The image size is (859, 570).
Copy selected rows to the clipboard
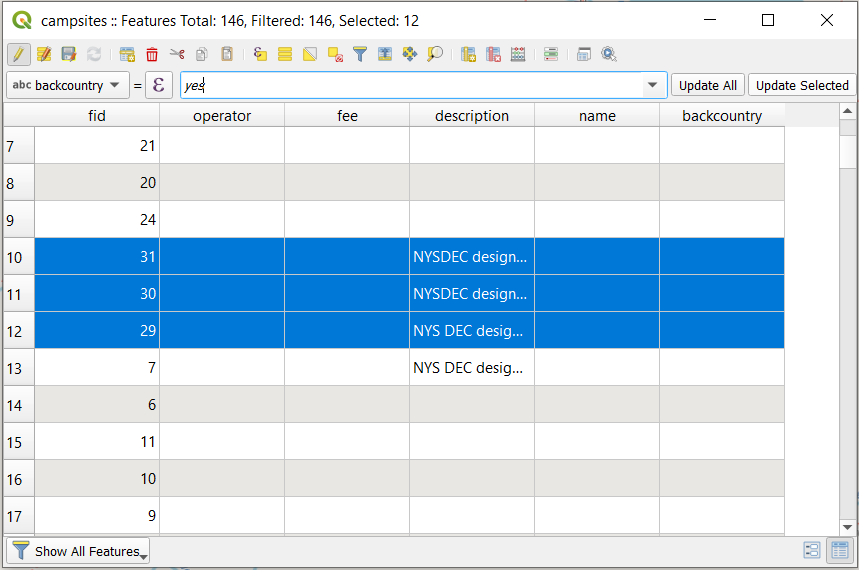tap(202, 54)
